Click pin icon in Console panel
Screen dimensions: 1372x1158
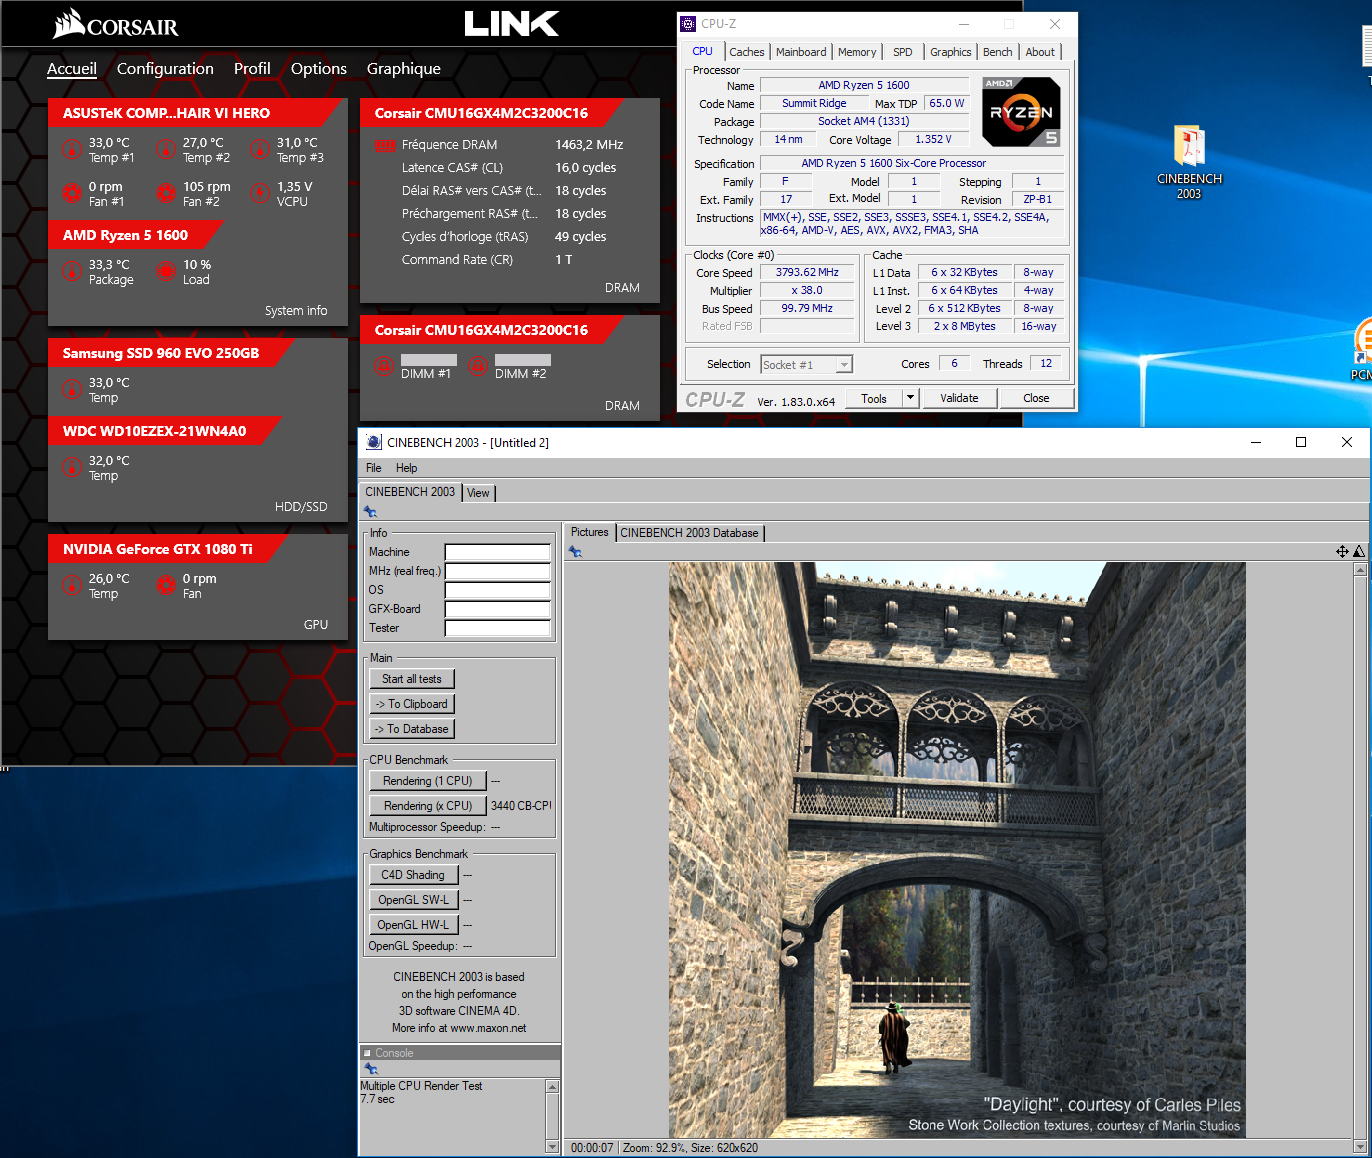click(371, 1069)
